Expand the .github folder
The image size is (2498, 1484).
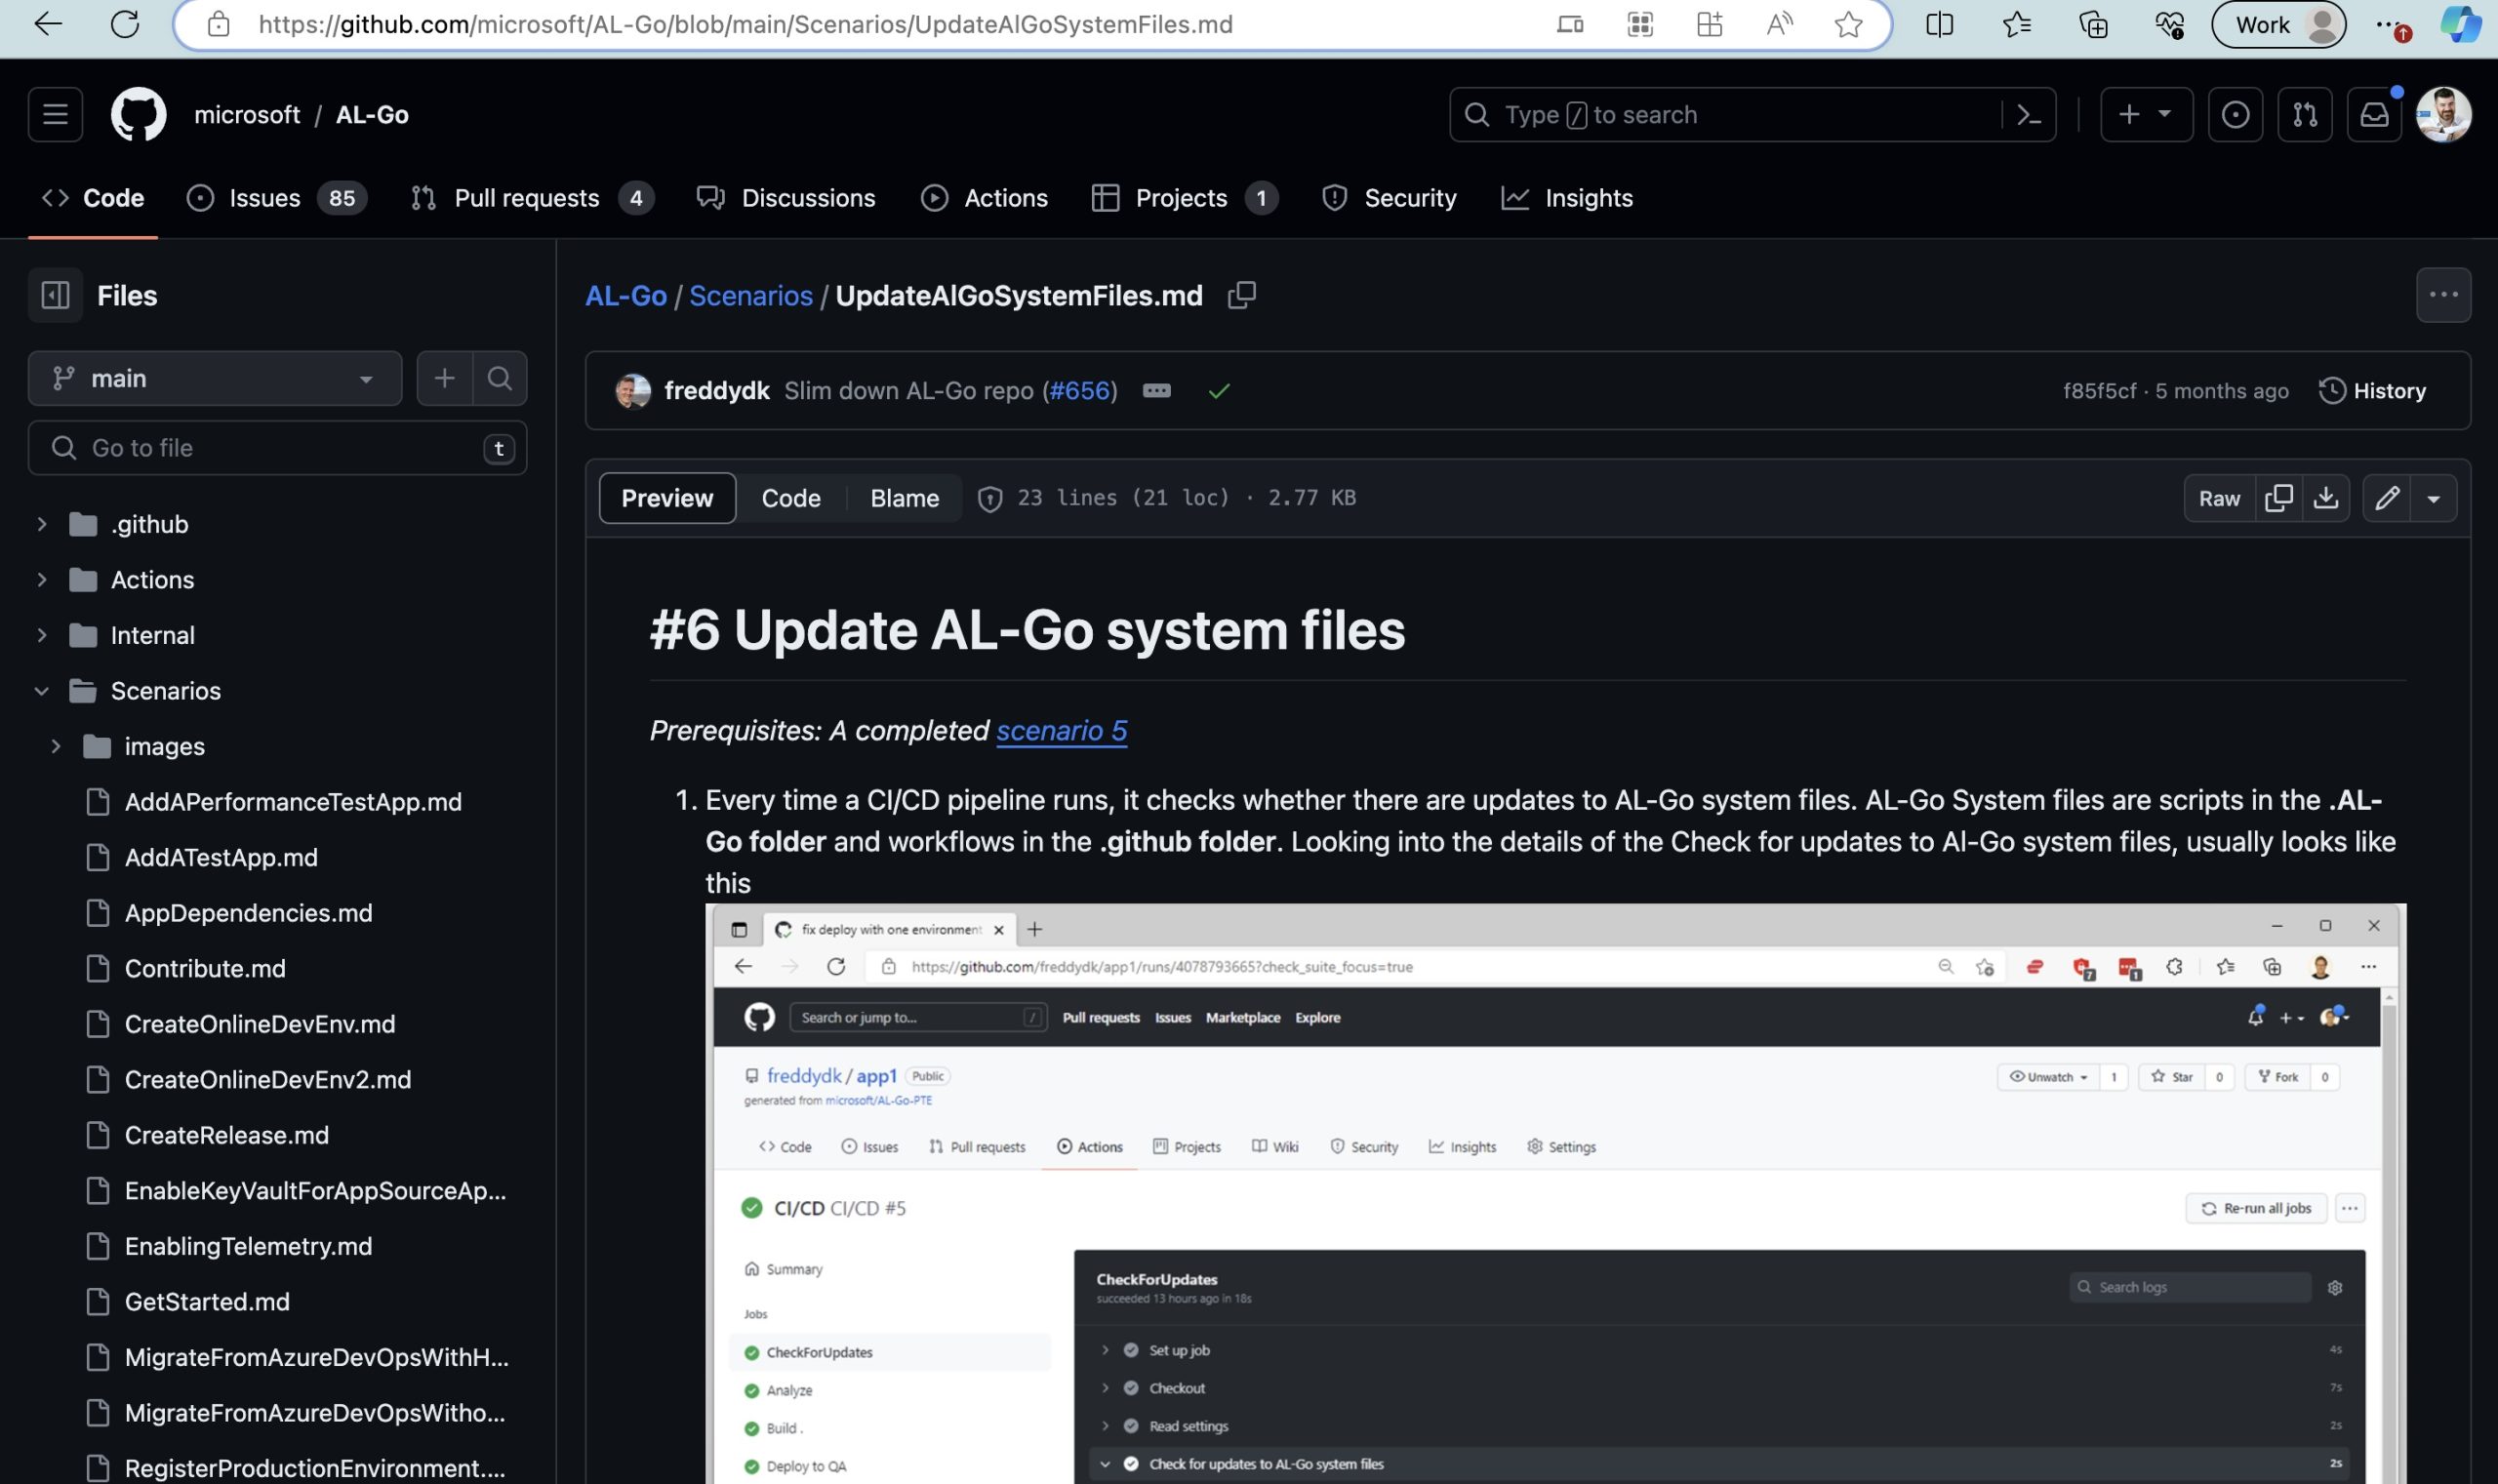[x=42, y=524]
